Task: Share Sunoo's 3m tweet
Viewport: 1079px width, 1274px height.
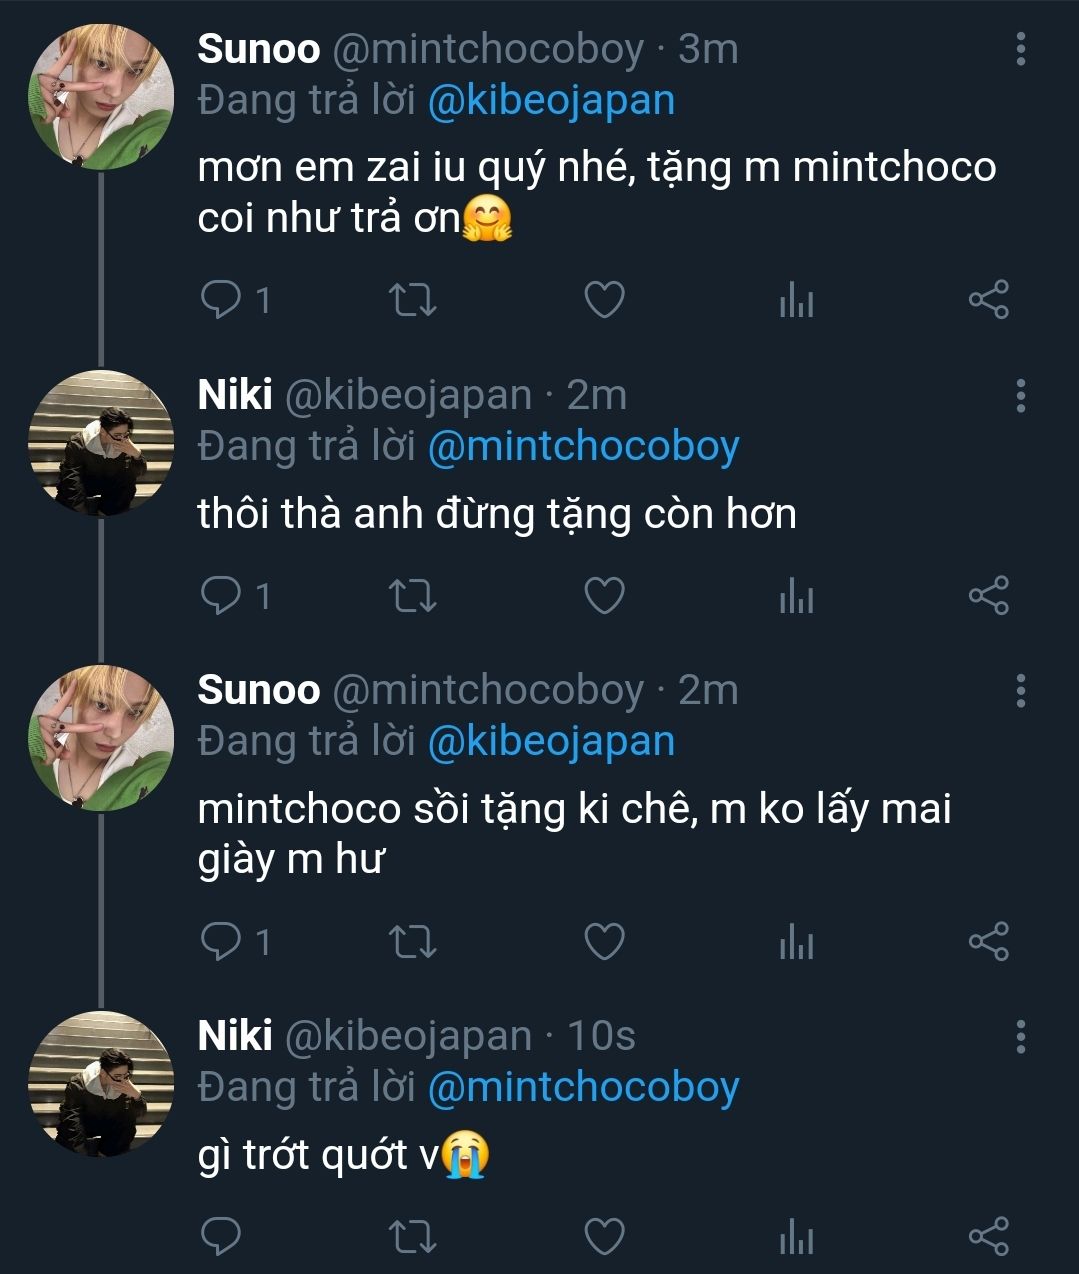Action: (989, 299)
